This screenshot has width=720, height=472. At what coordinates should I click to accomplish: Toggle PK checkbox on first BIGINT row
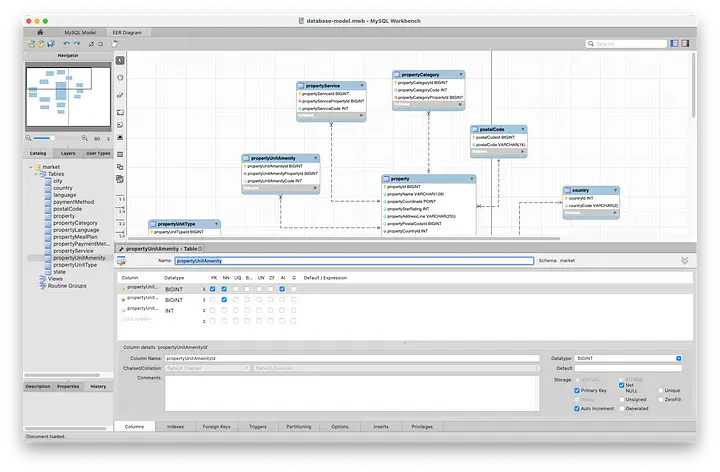(213, 289)
